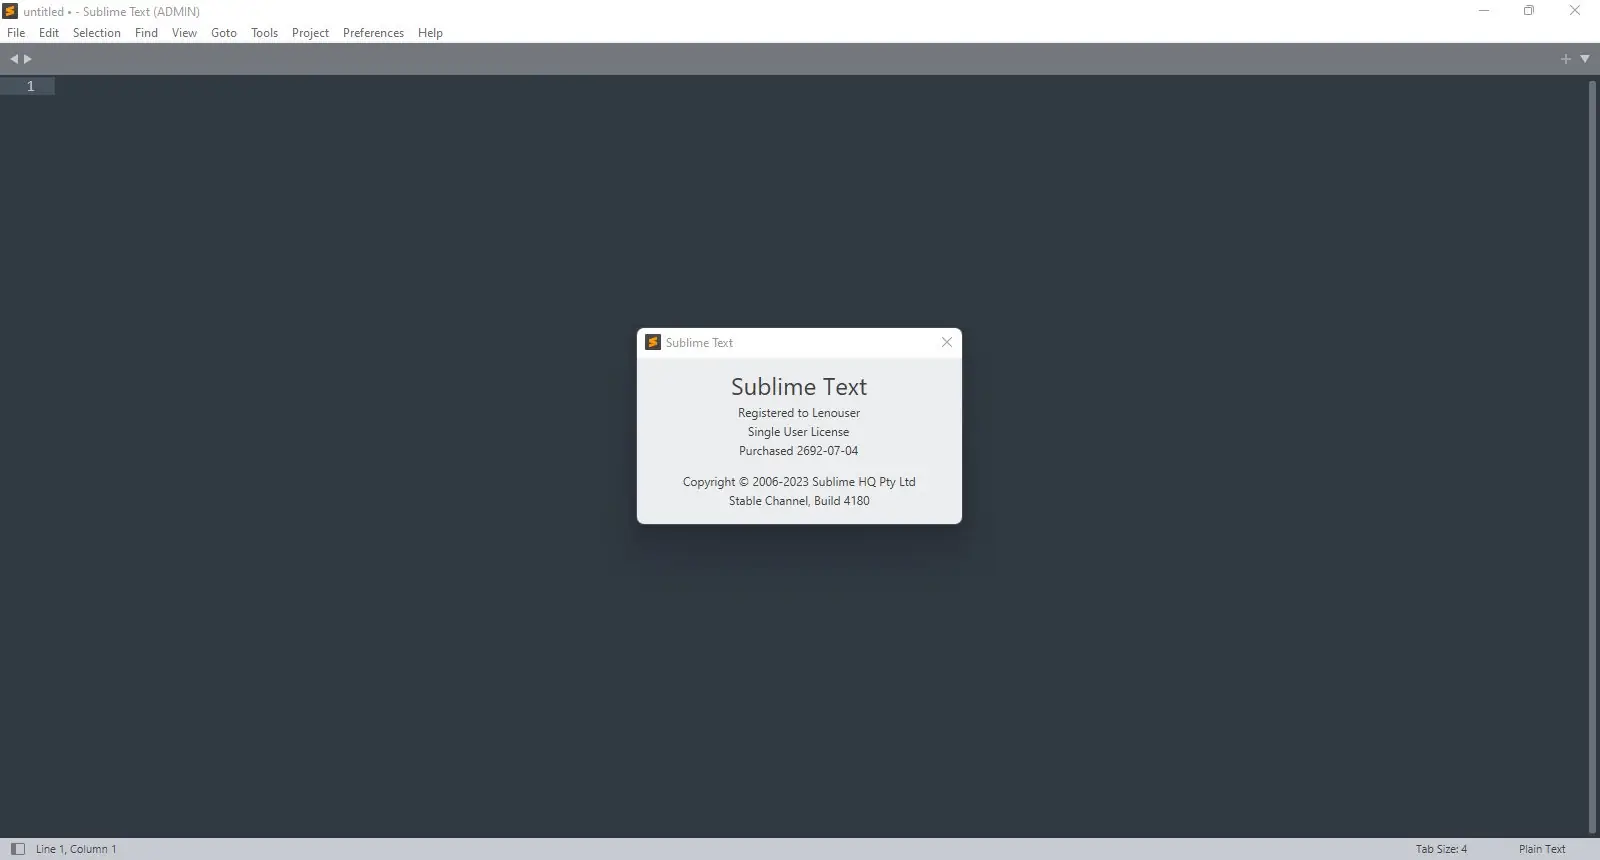Click the Sublime Text logo in the title bar
The image size is (1600, 860).
(x=10, y=11)
